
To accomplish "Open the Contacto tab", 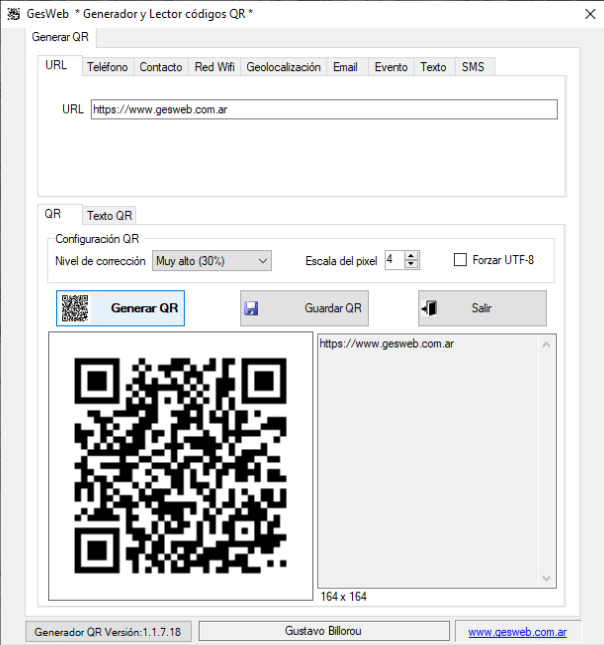I will (161, 67).
